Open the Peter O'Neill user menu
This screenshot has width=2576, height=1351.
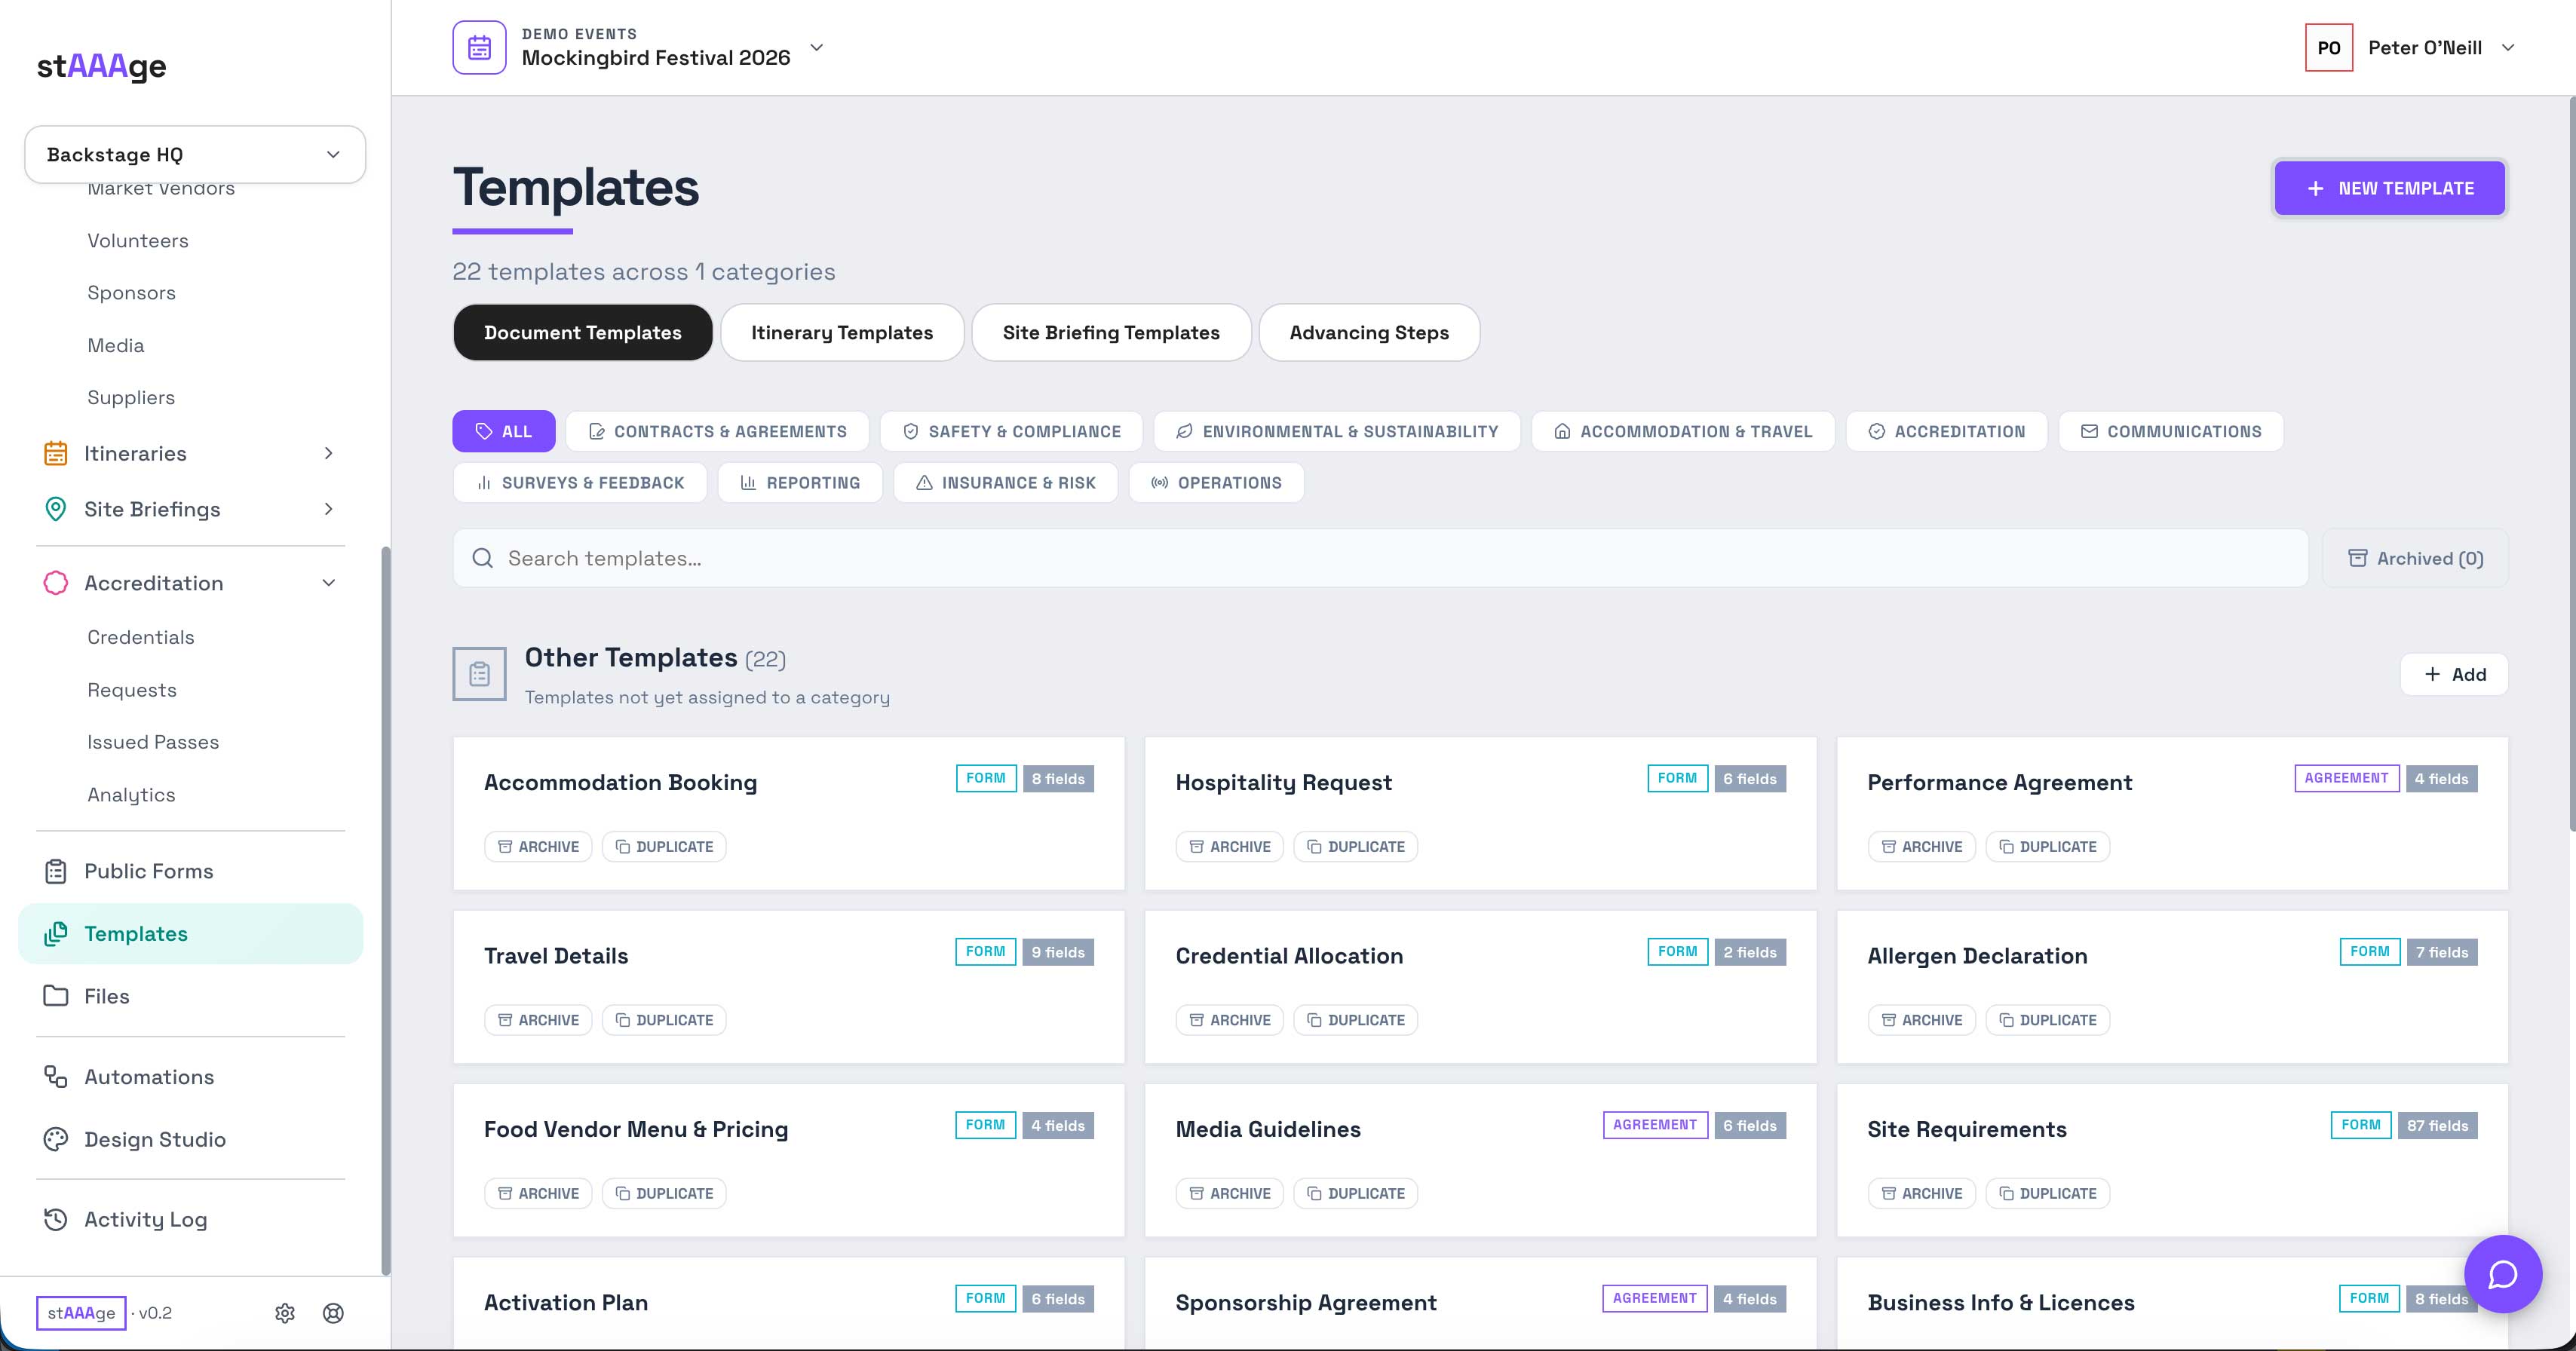[x=2412, y=48]
